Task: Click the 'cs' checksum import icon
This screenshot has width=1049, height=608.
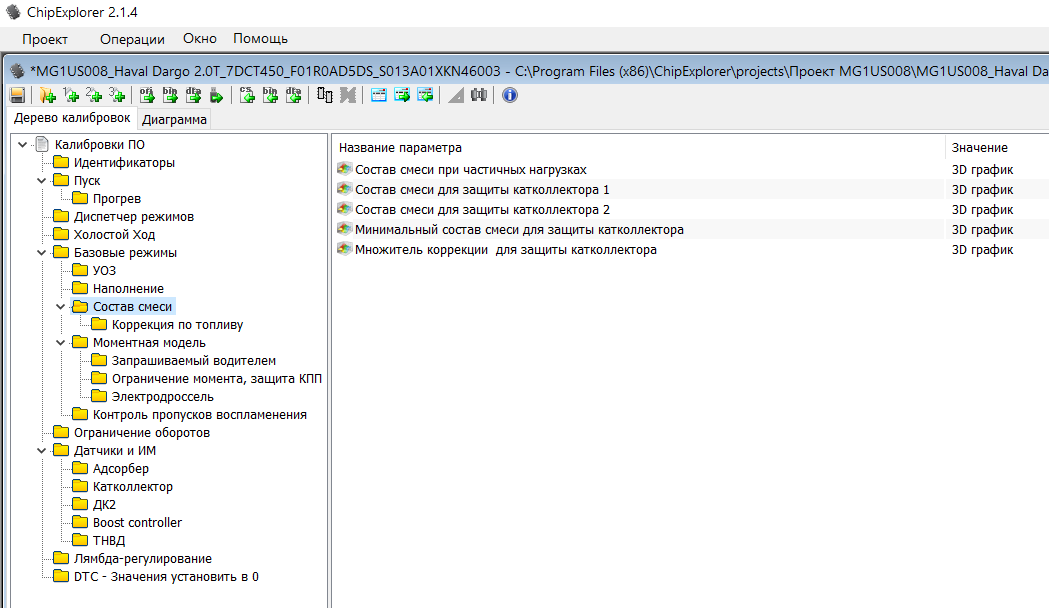Action: 247,95
